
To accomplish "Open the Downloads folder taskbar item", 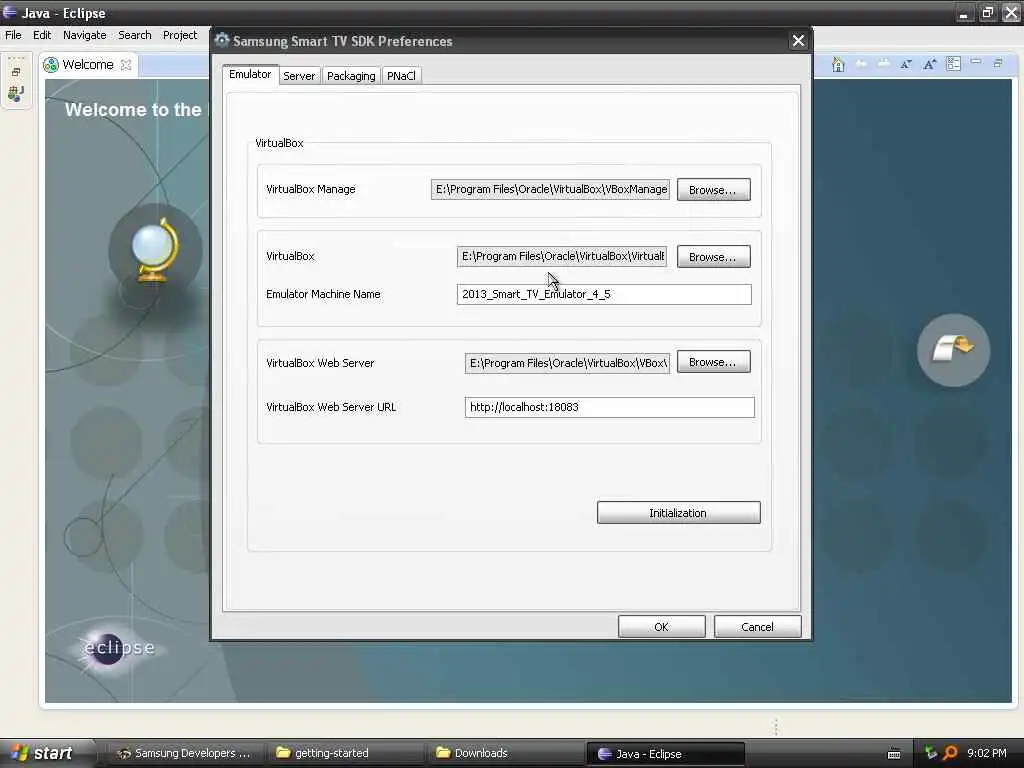I will pos(505,753).
